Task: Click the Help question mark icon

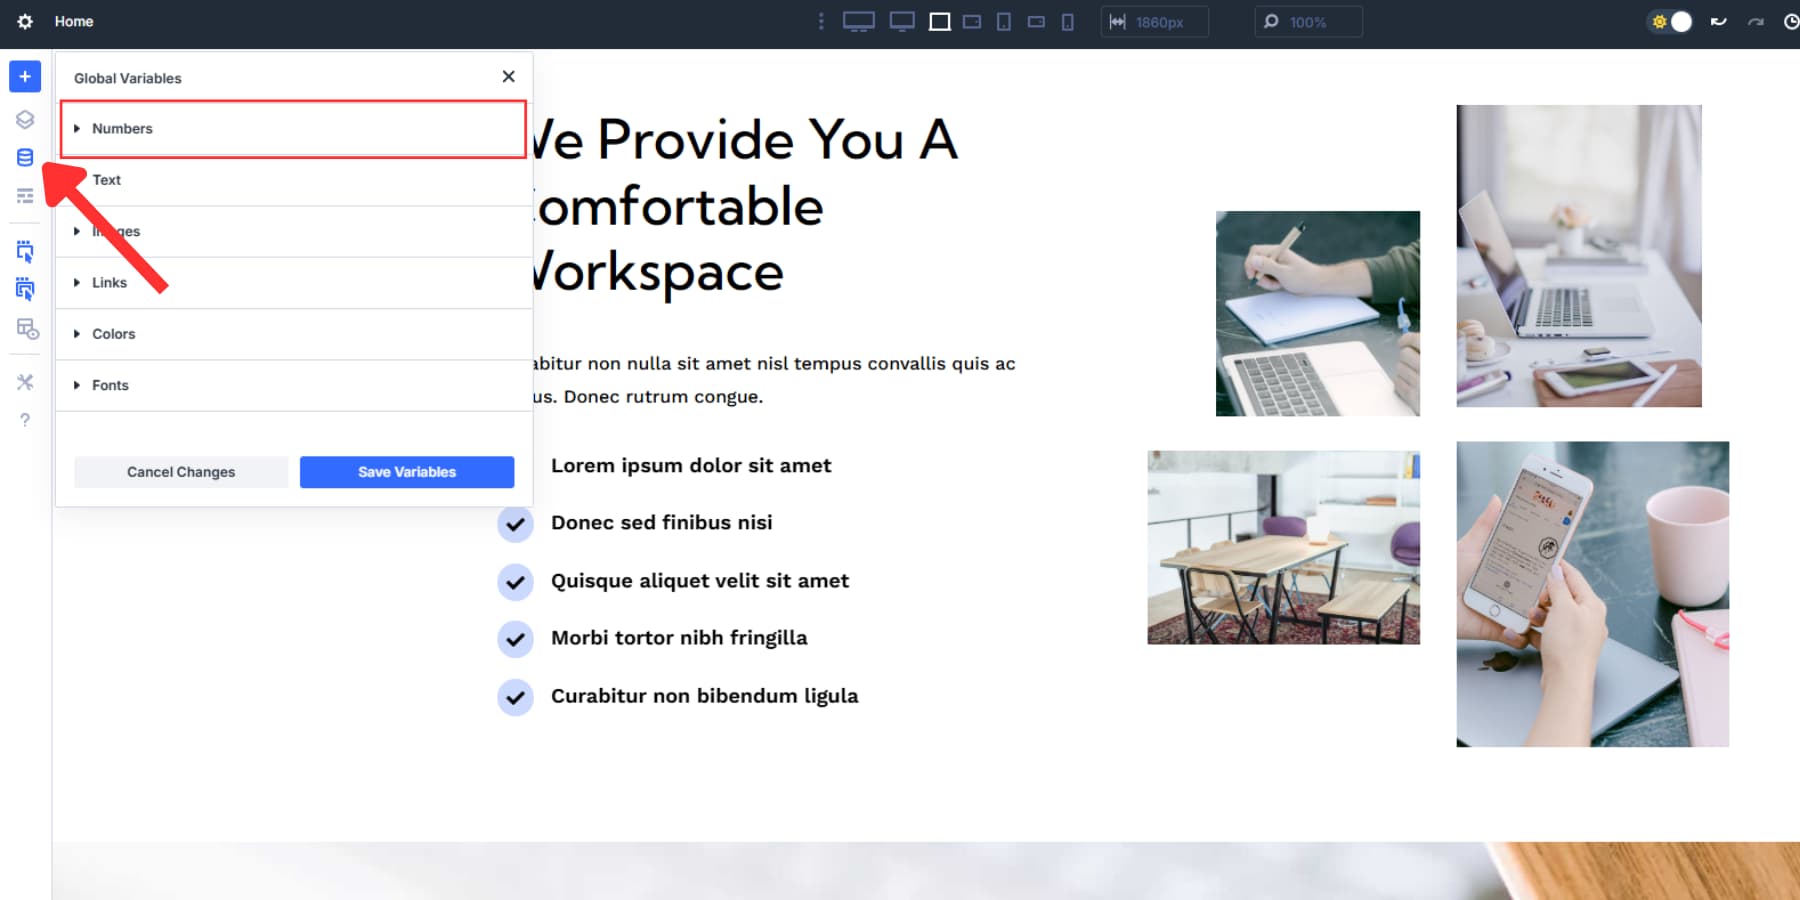Action: coord(24,419)
